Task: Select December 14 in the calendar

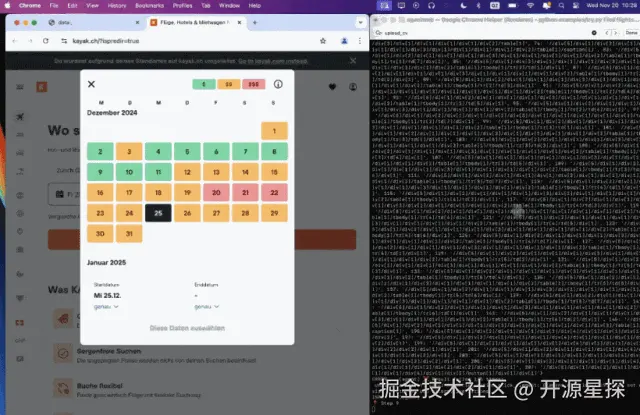Action: 245,172
